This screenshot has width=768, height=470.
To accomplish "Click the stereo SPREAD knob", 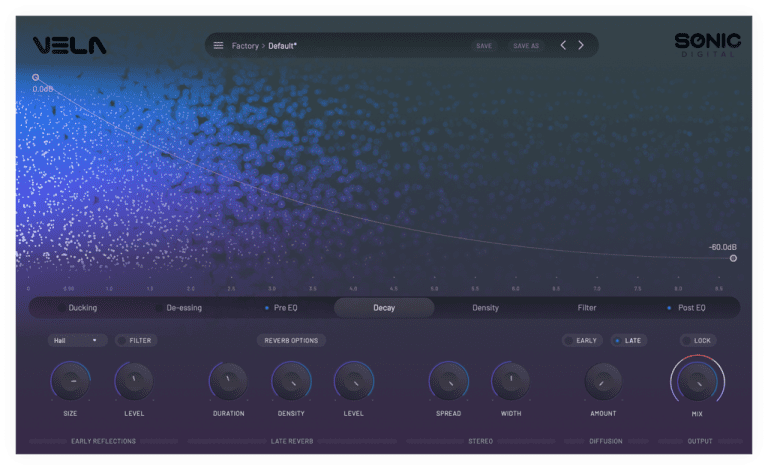I will (449, 381).
